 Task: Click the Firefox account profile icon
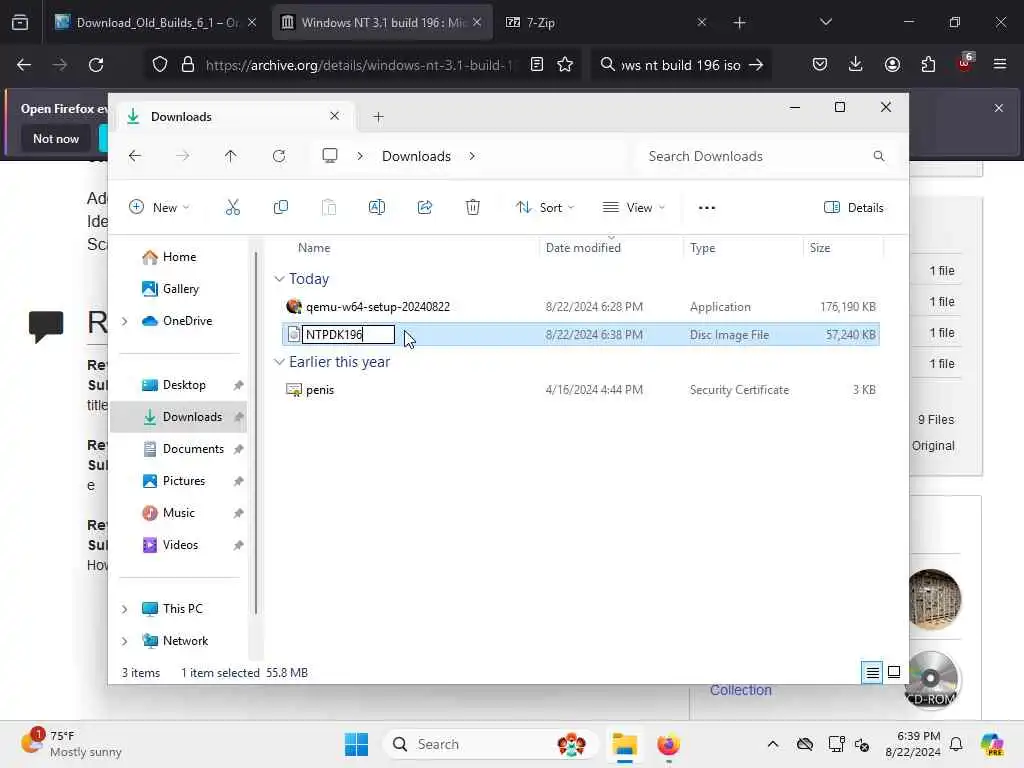tap(892, 65)
